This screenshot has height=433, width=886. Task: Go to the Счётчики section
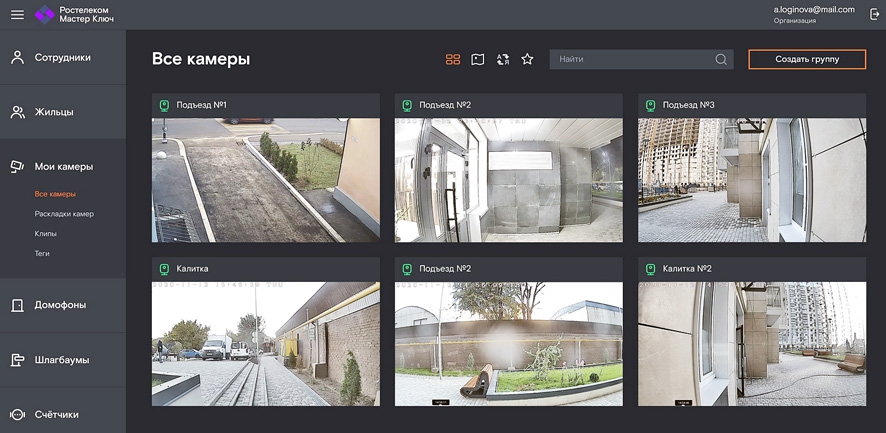(x=56, y=414)
